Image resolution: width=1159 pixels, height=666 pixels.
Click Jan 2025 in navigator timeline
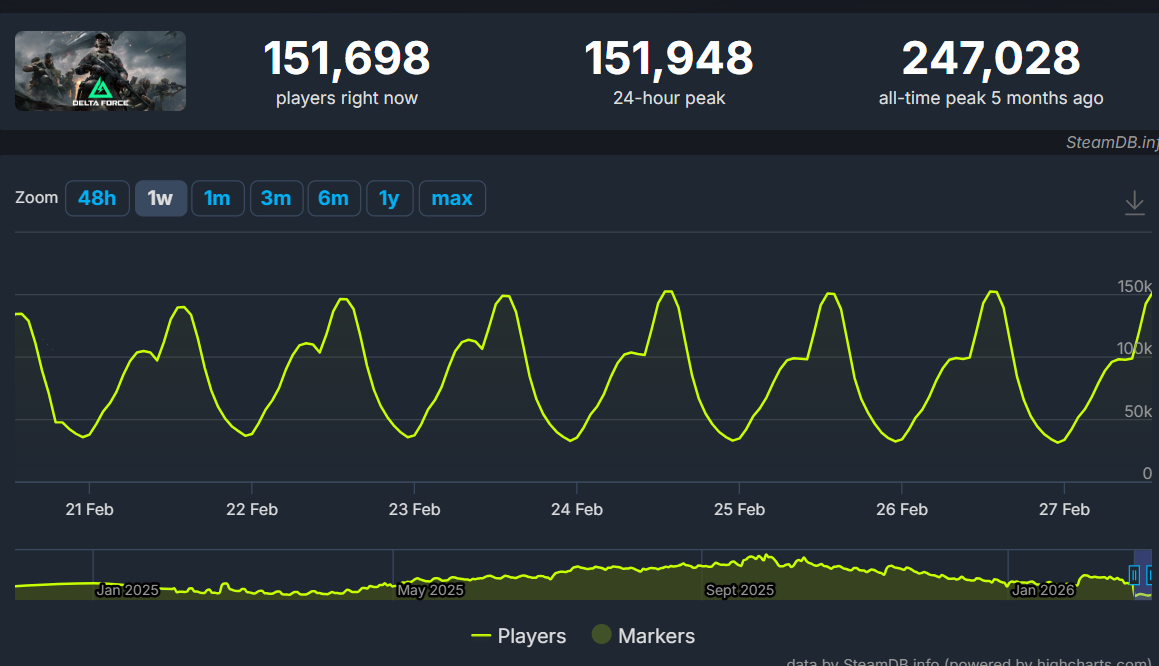click(x=127, y=590)
